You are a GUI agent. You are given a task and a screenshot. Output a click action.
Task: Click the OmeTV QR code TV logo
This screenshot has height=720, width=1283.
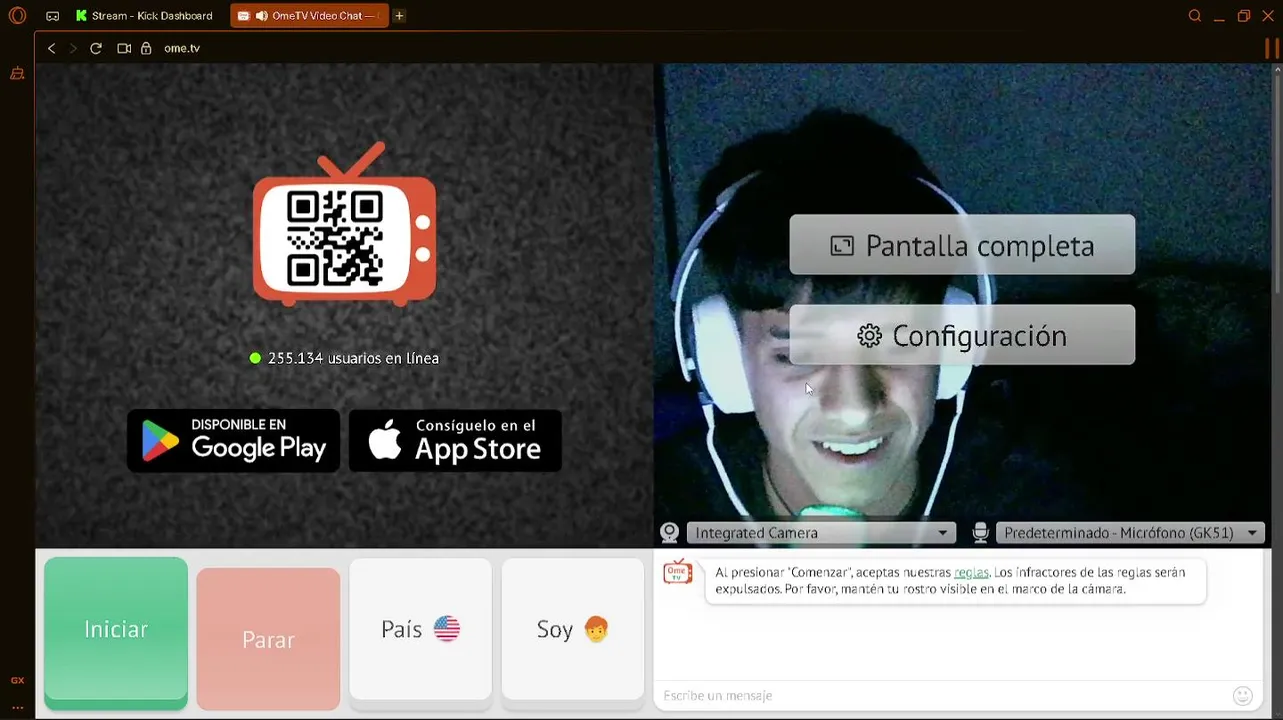(x=344, y=224)
